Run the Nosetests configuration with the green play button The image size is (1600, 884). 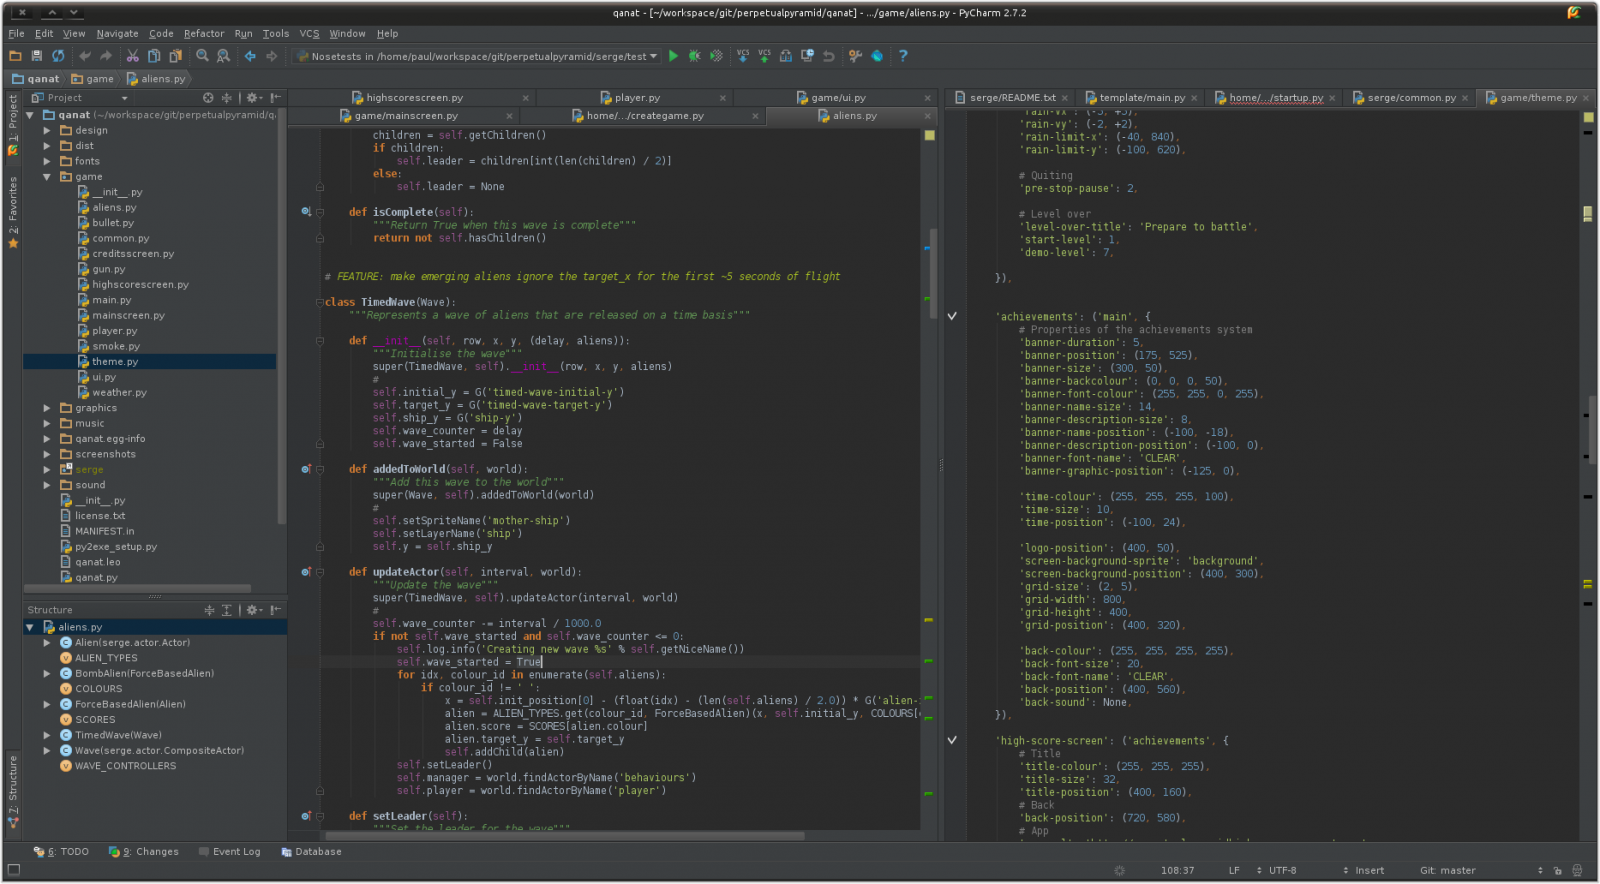pos(673,56)
